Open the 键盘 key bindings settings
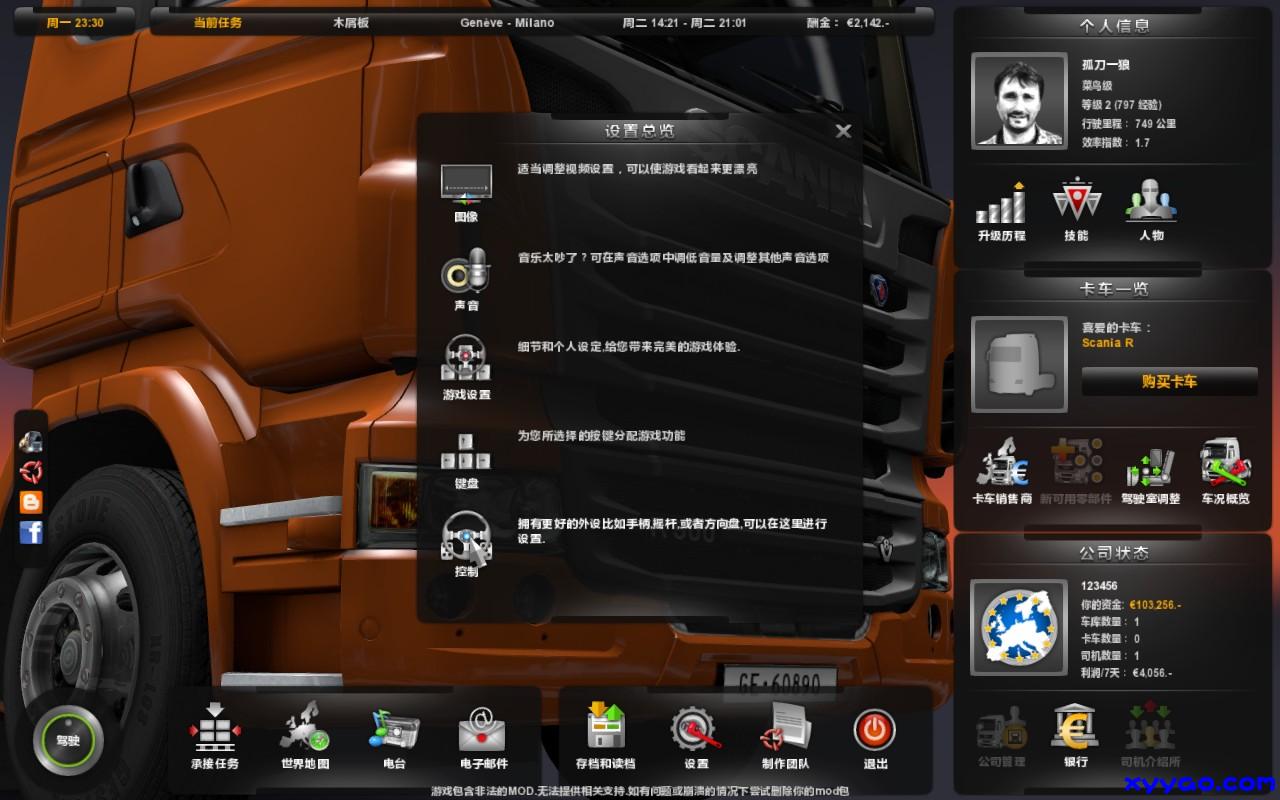Screen dimensions: 1280x800 465,455
